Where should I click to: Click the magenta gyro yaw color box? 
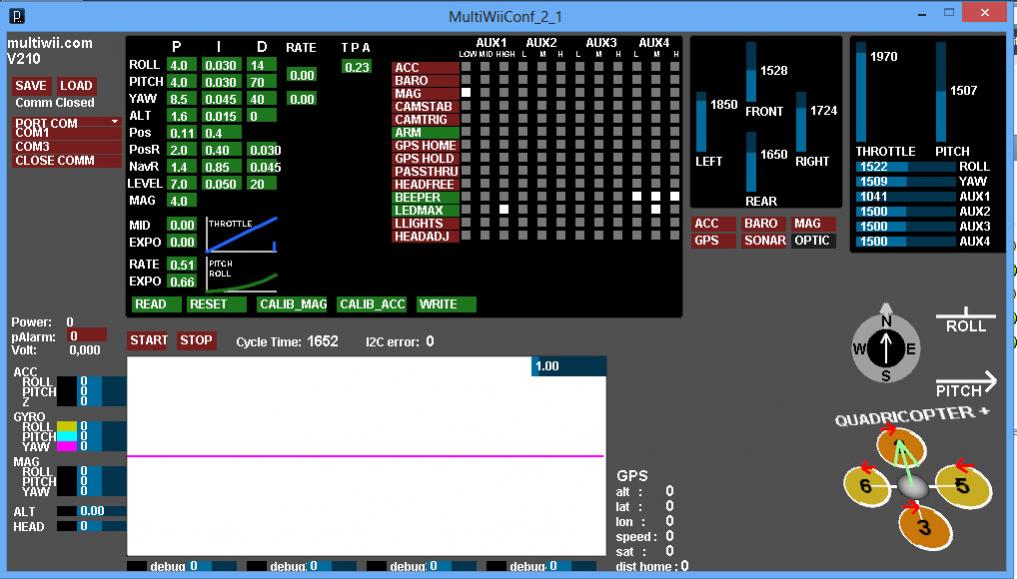[x=67, y=446]
